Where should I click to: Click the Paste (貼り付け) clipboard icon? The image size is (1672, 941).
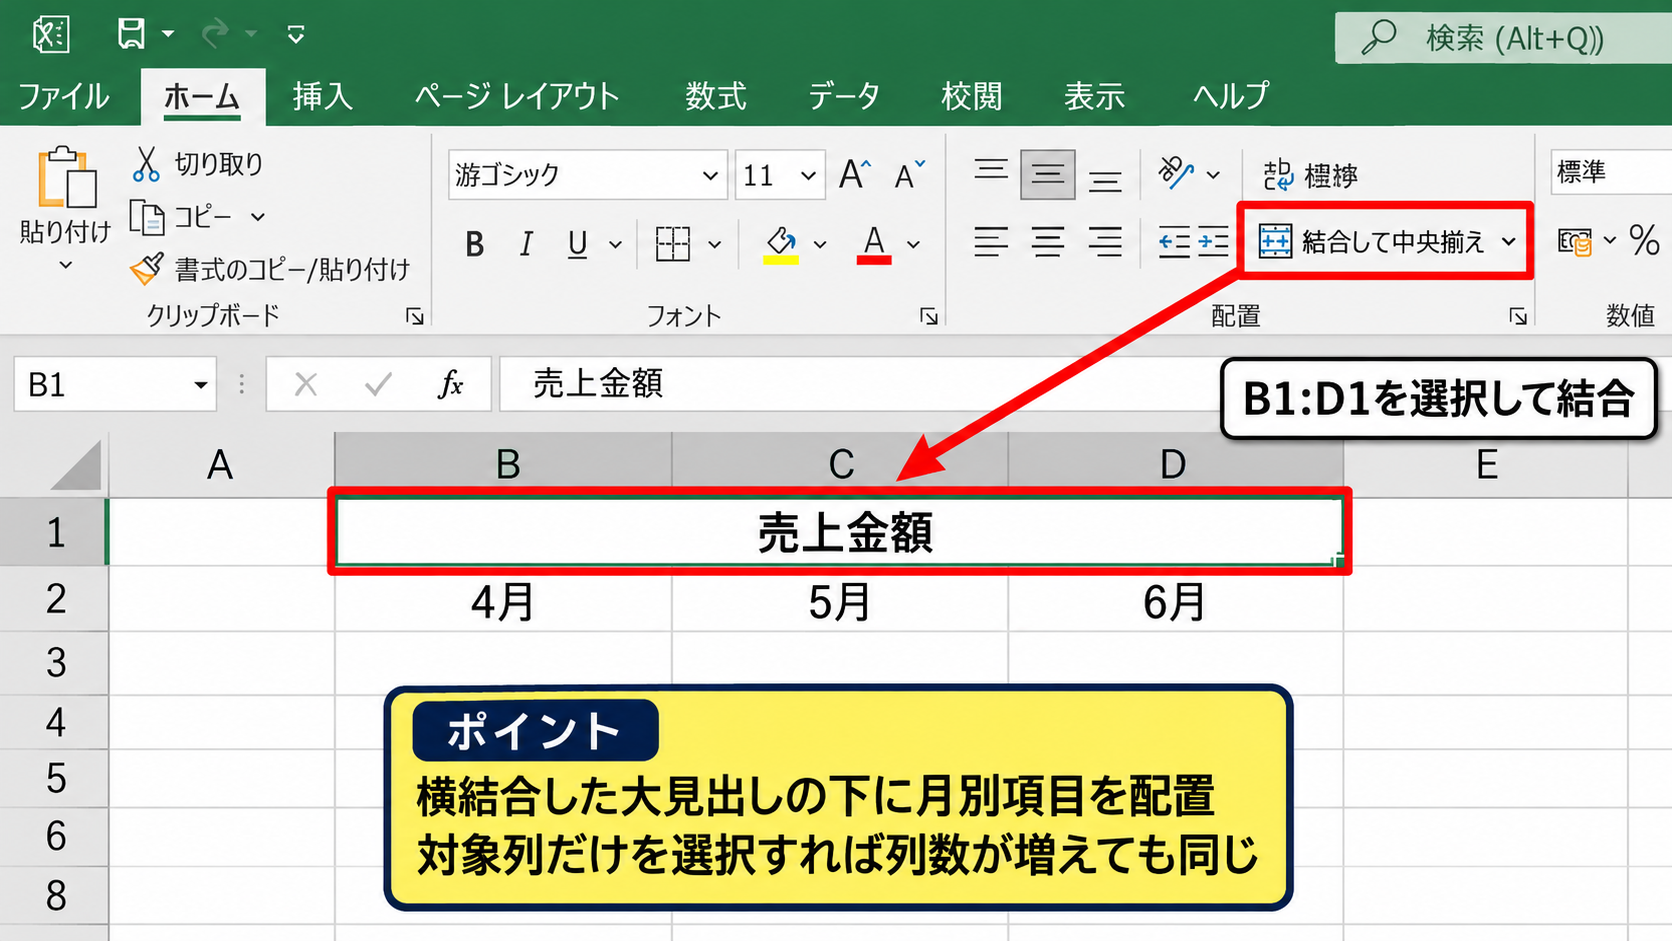click(66, 179)
